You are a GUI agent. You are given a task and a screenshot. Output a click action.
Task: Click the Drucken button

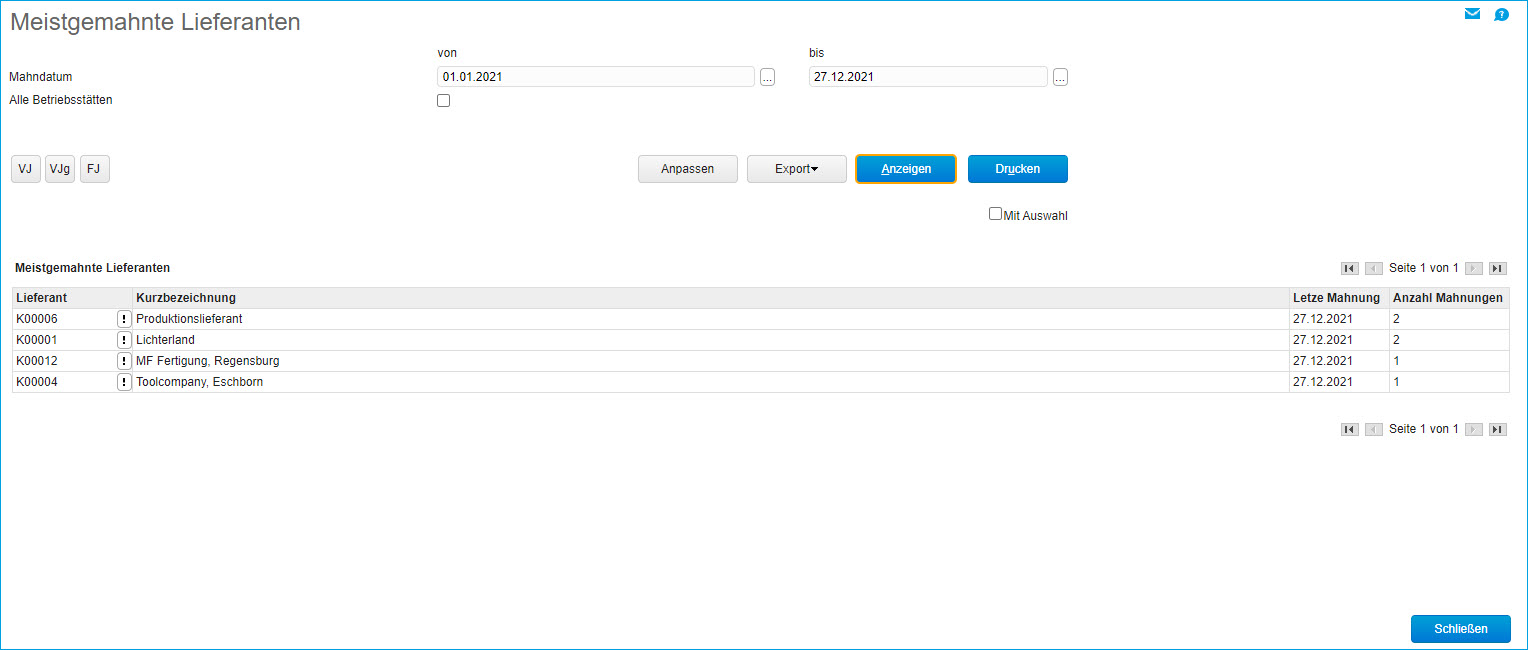1018,169
